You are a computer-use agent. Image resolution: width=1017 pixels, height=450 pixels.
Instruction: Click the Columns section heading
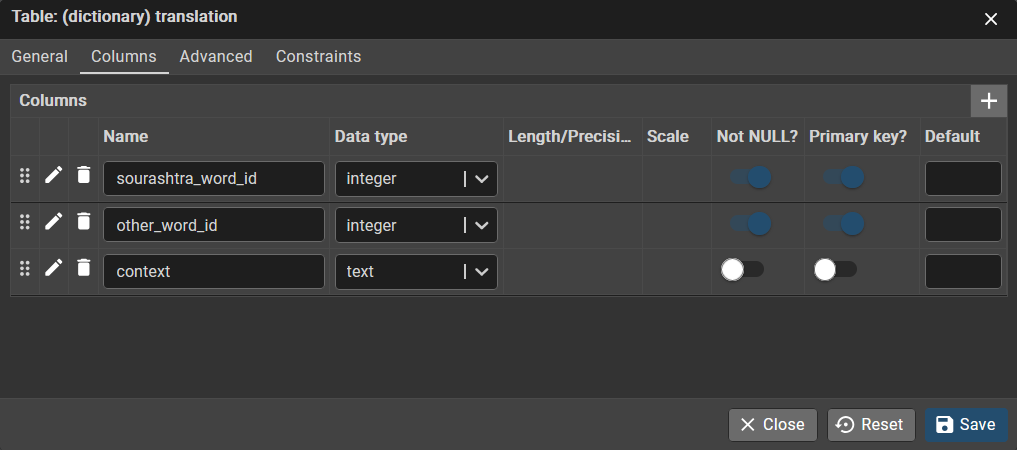tap(53, 101)
